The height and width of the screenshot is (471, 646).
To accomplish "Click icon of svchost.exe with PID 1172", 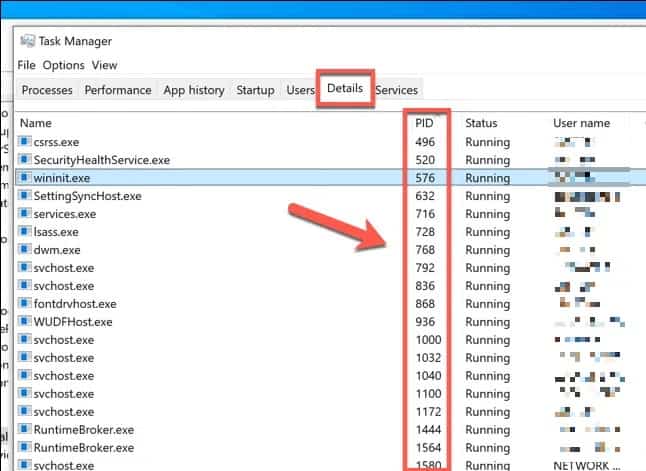I will tap(24, 411).
